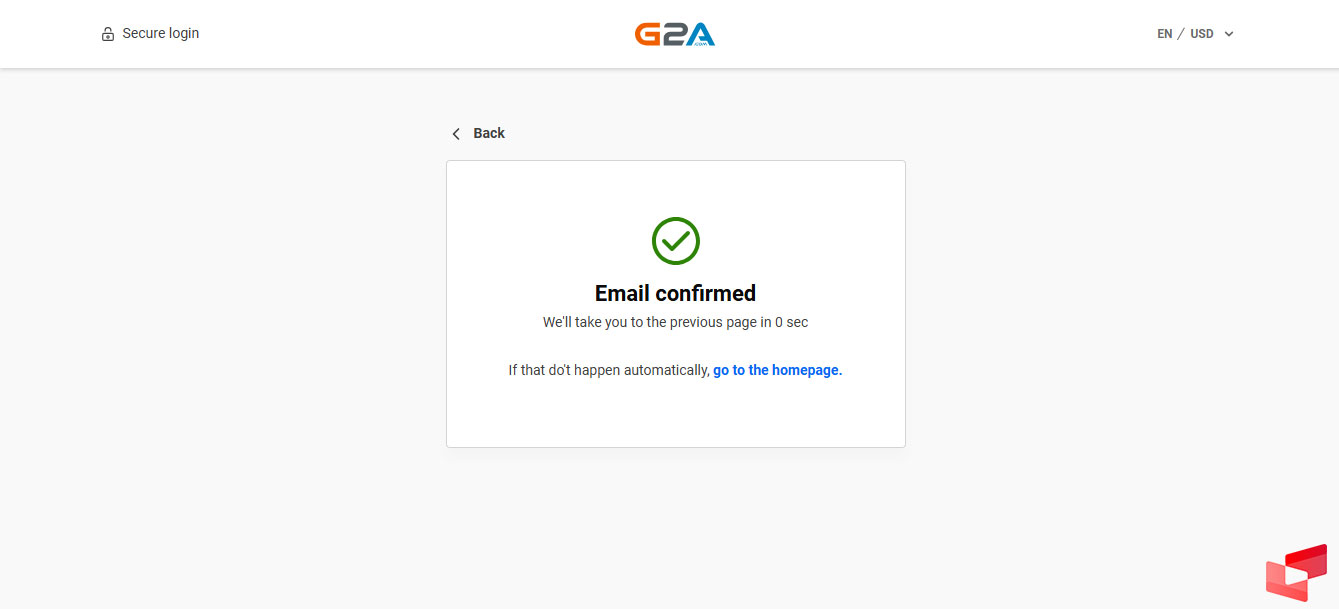1339x609 pixels.
Task: Click the left chevron arrow before Back
Action: (456, 134)
